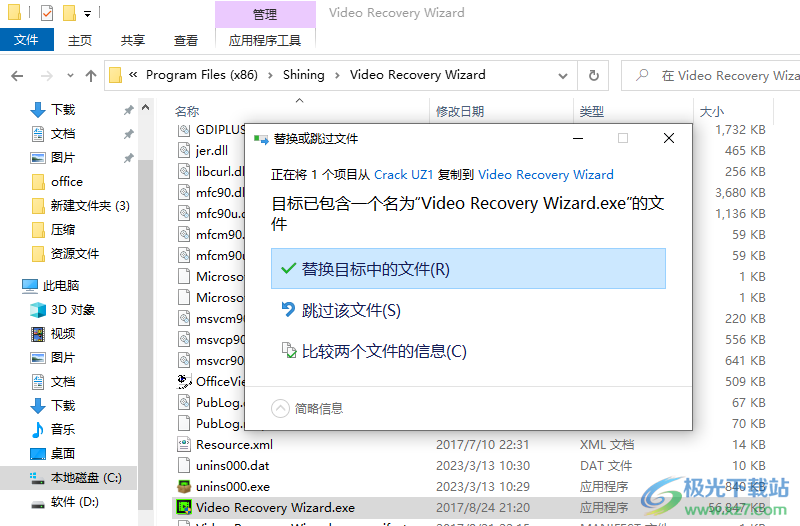This screenshot has height=526, width=800.
Task: Go back with the left arrow
Action: 17,76
